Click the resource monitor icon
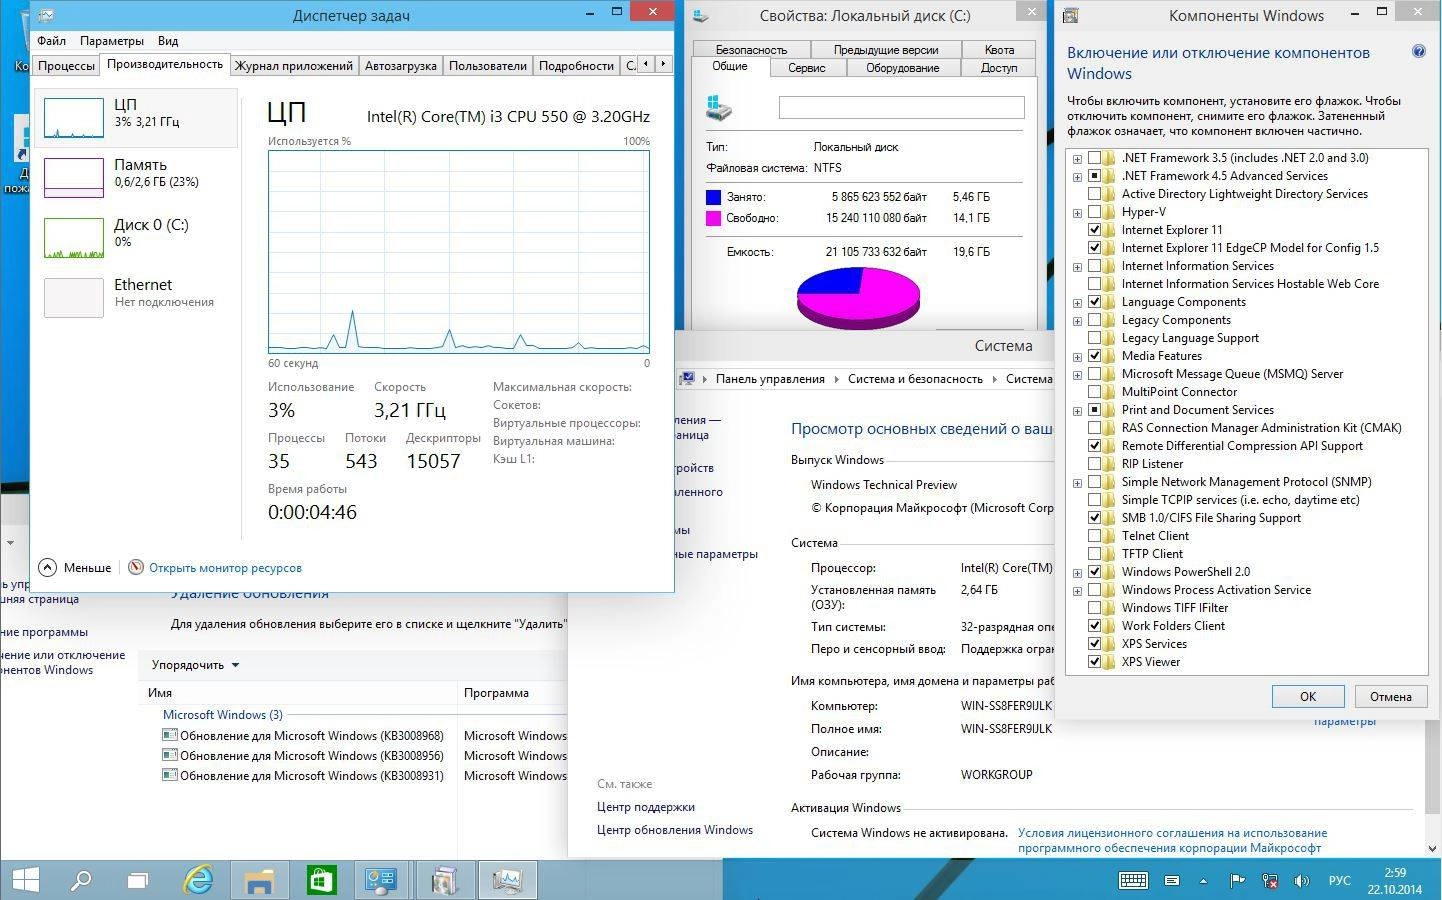This screenshot has height=900, width=1442. click(136, 567)
